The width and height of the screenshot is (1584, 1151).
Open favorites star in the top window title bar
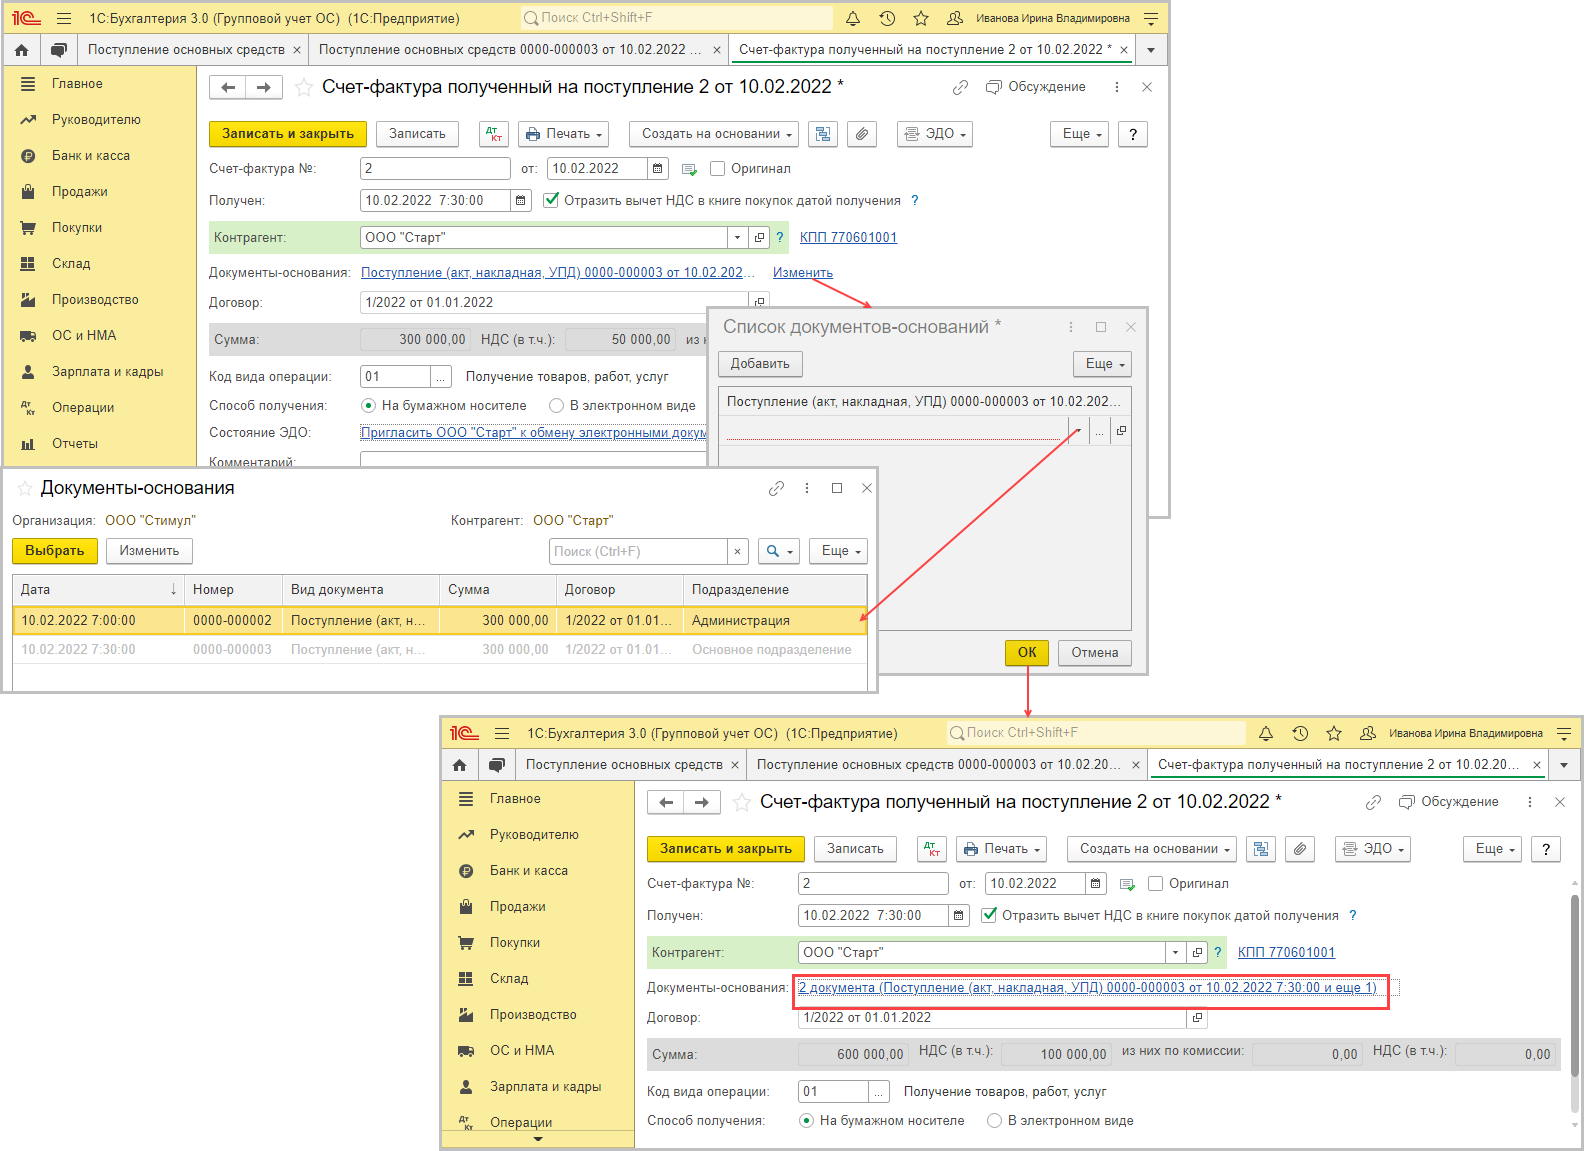pos(921,18)
